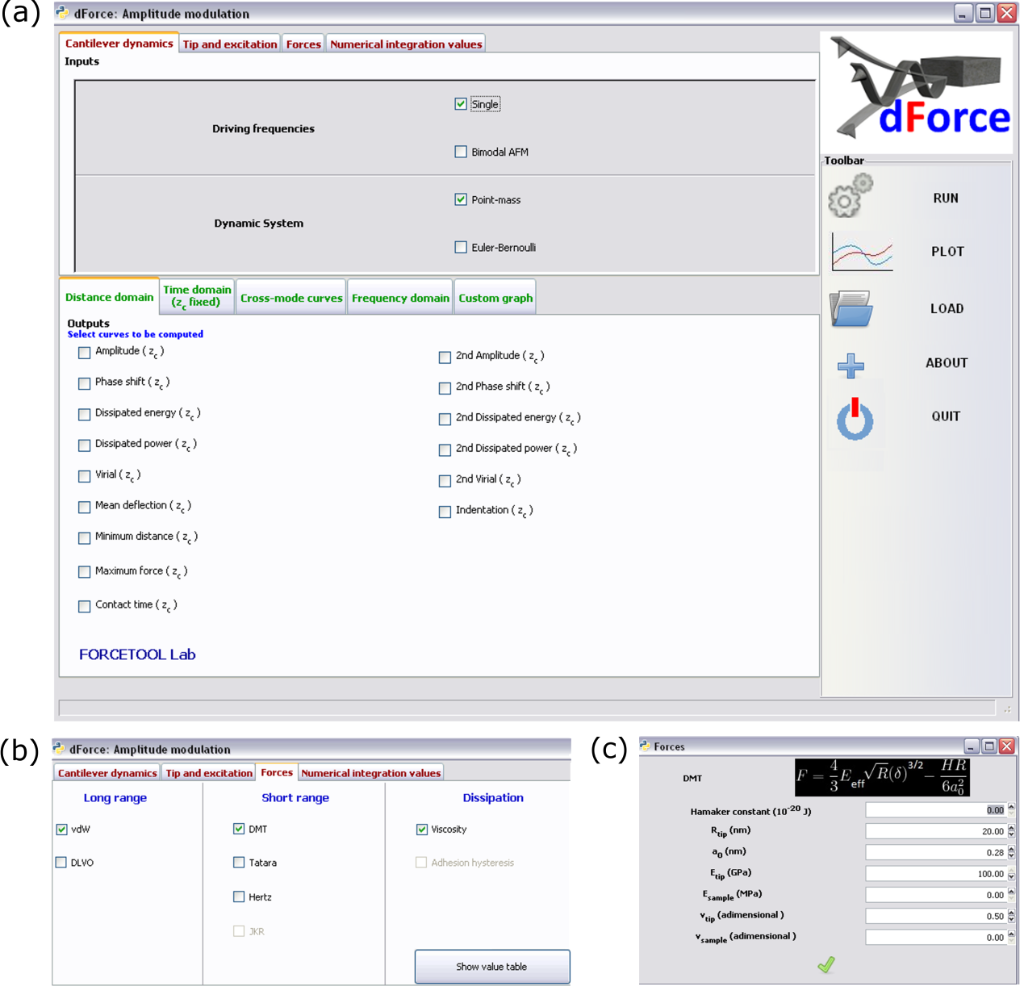Tick the Phase shift output checkbox
This screenshot has height=987, width=1024.
(84, 383)
